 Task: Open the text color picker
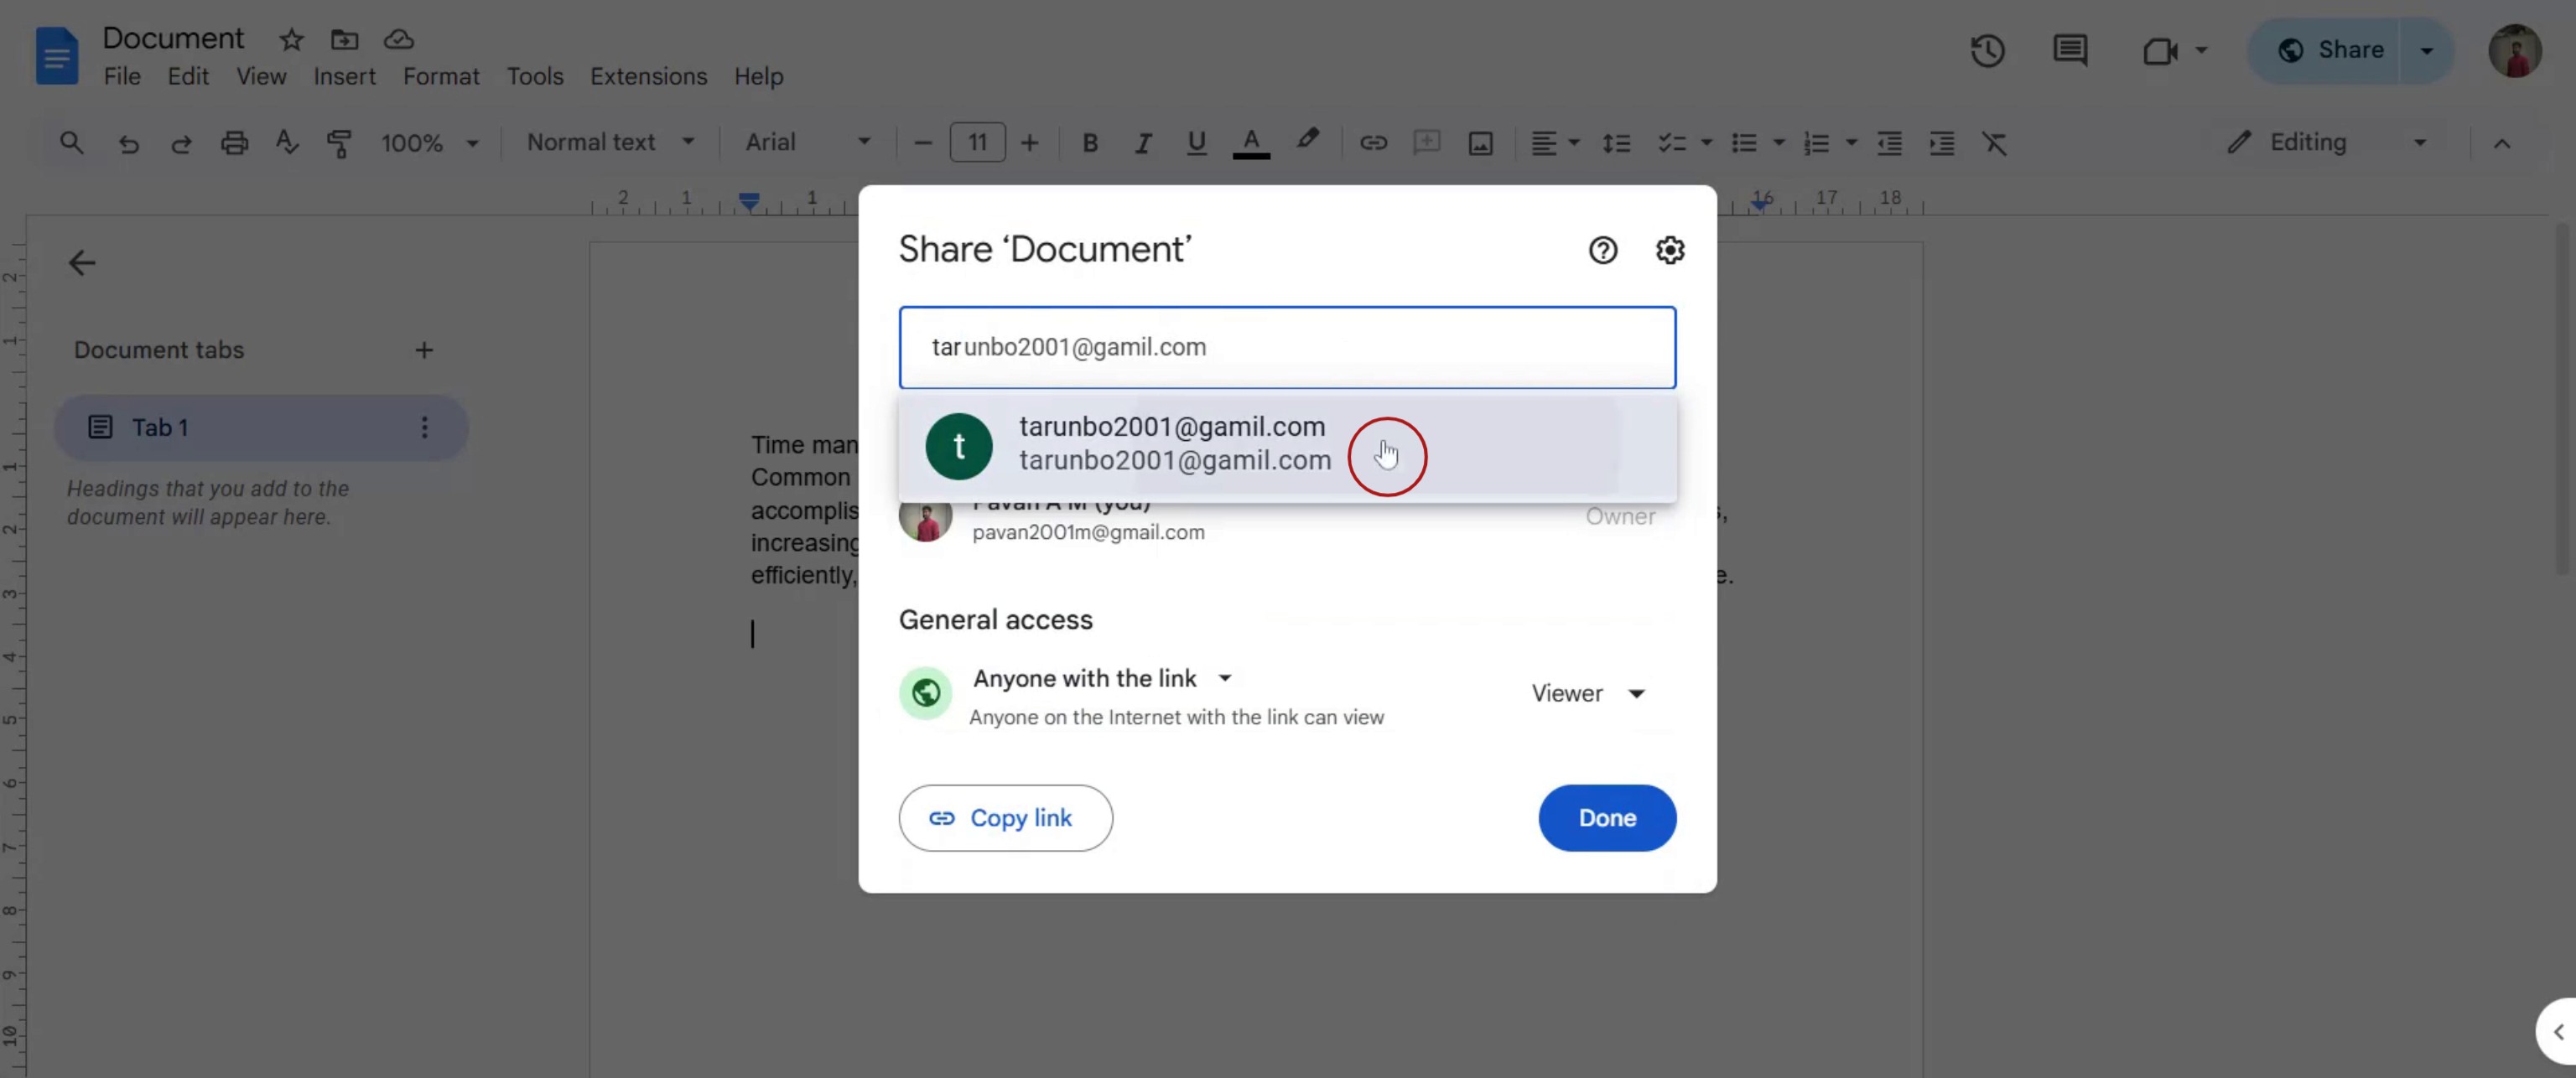(1250, 143)
